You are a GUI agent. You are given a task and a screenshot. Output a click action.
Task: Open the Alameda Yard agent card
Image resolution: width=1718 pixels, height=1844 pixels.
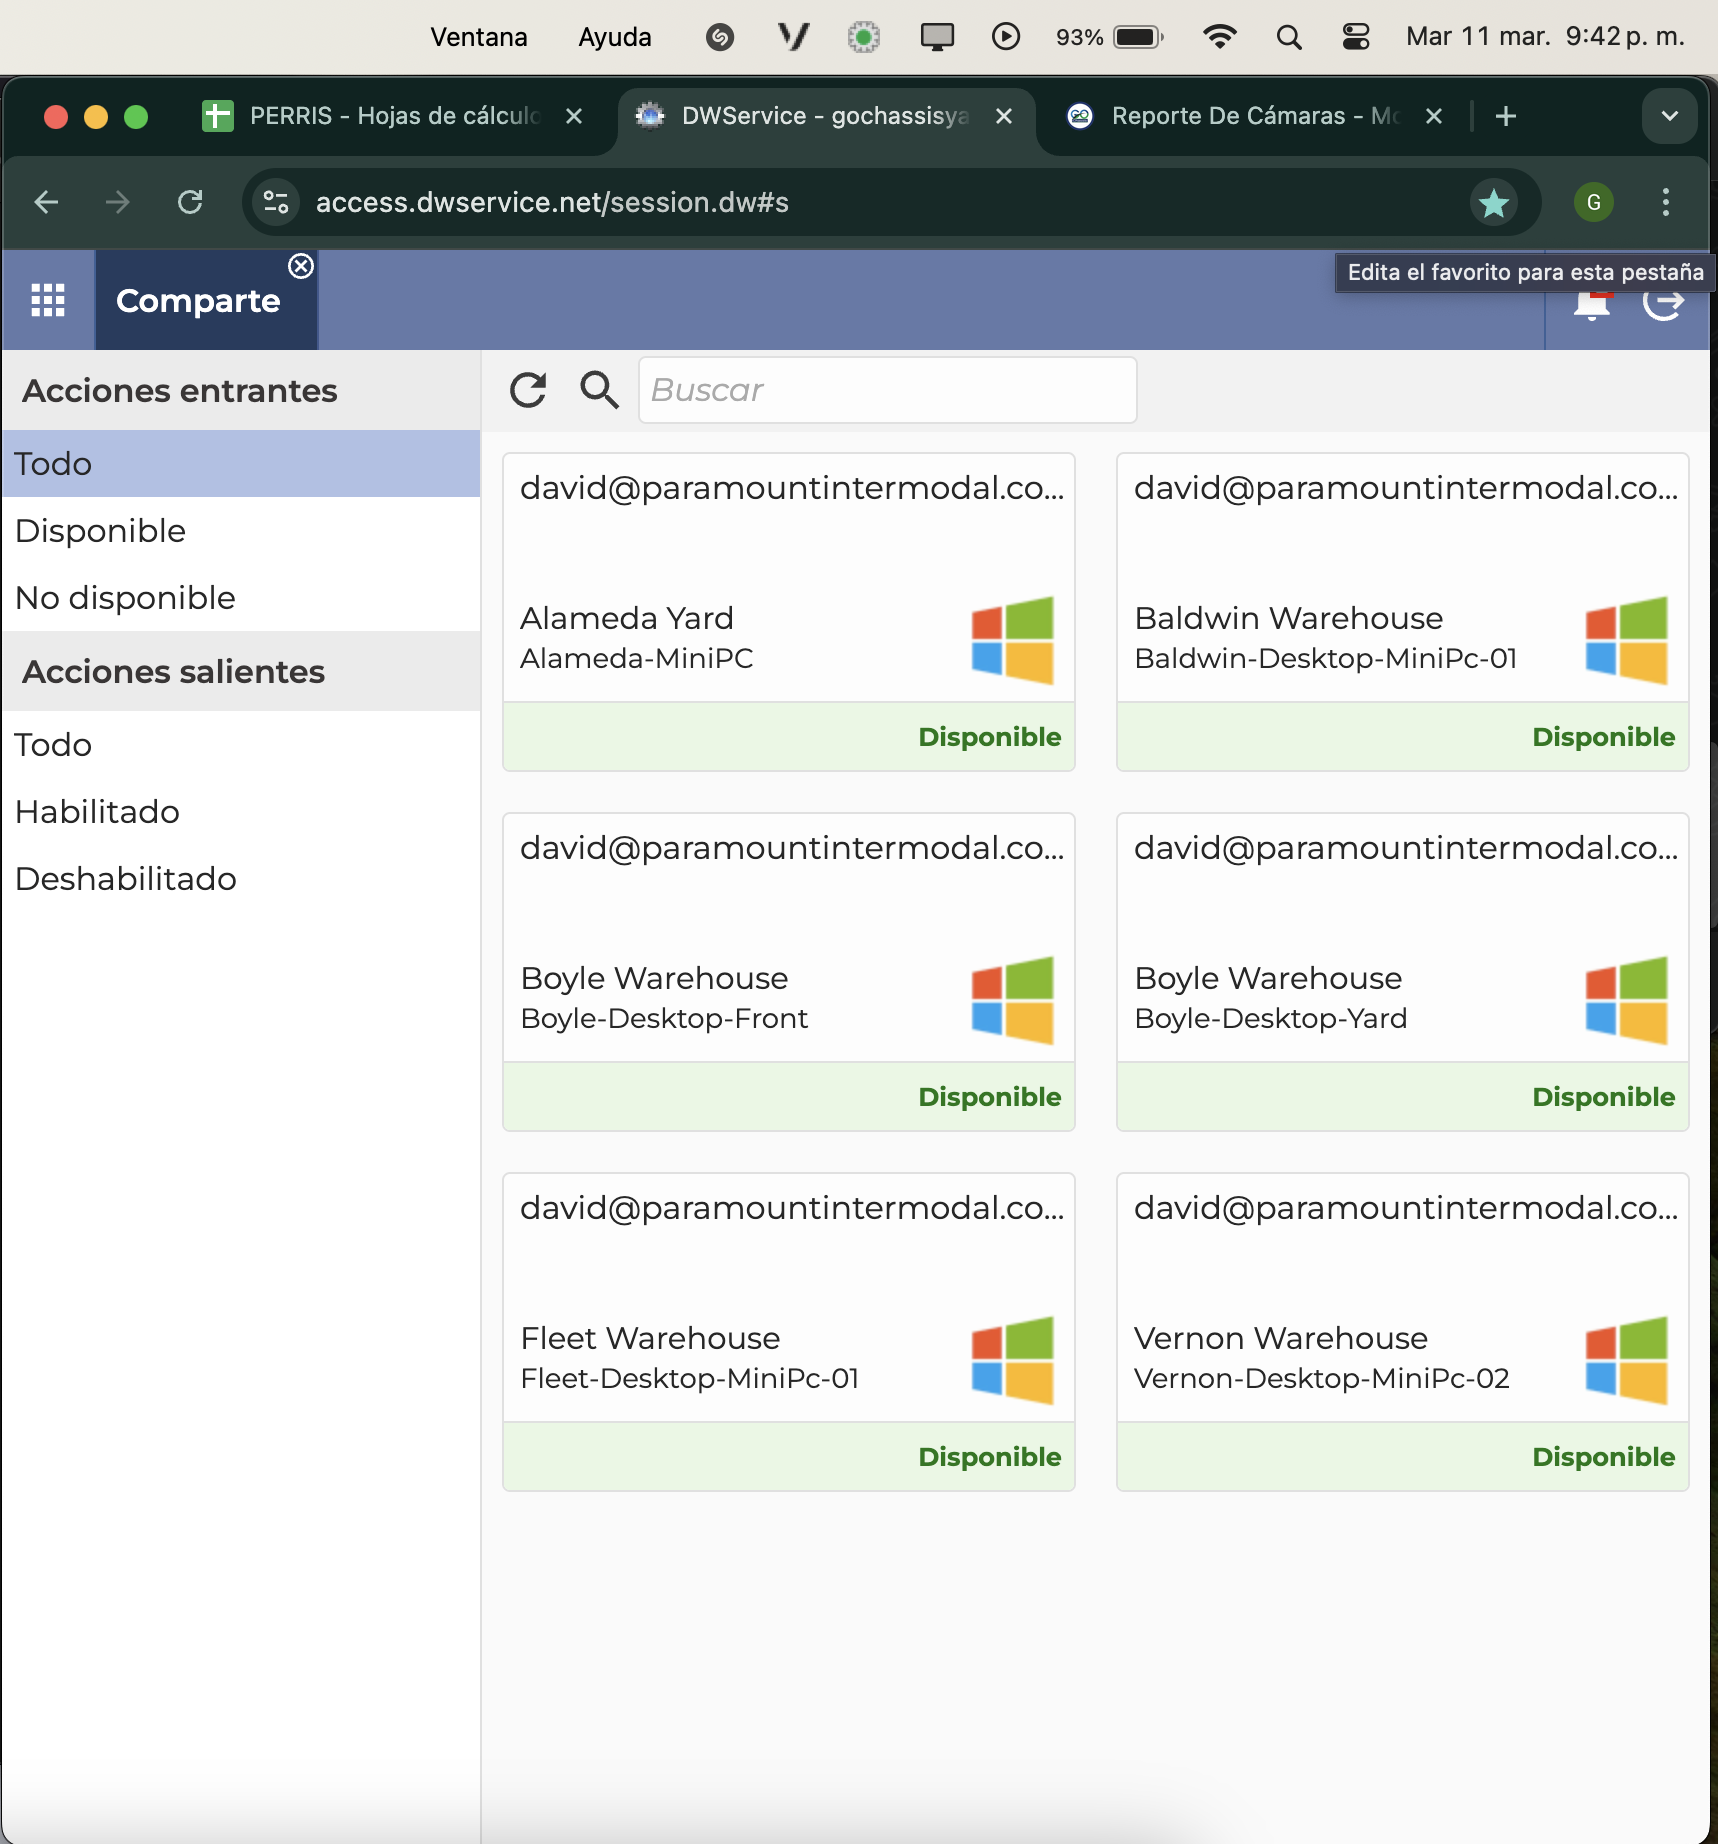(789, 612)
